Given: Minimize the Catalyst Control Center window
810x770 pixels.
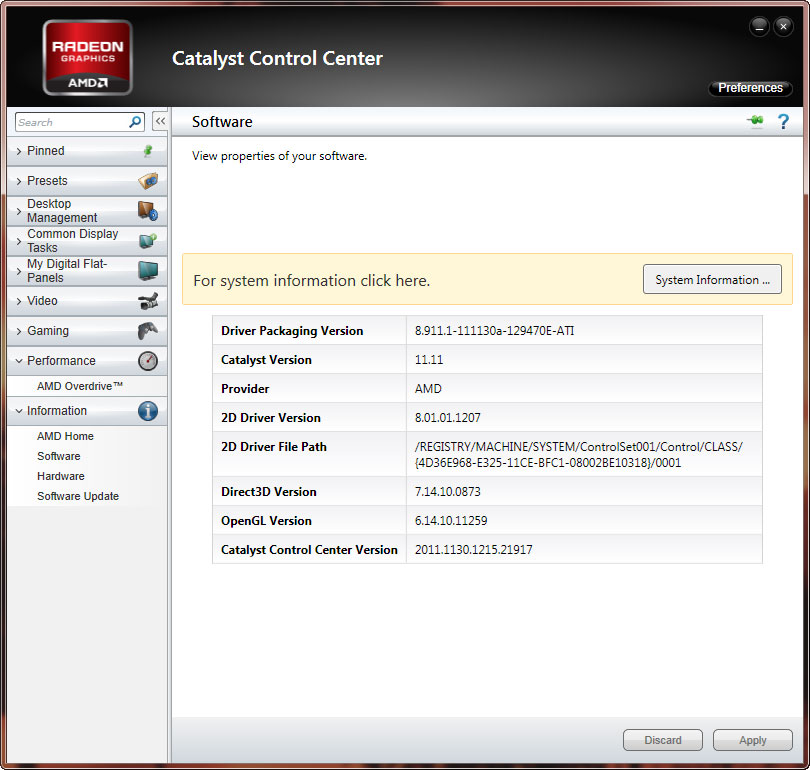Looking at the screenshot, I should coord(759,26).
